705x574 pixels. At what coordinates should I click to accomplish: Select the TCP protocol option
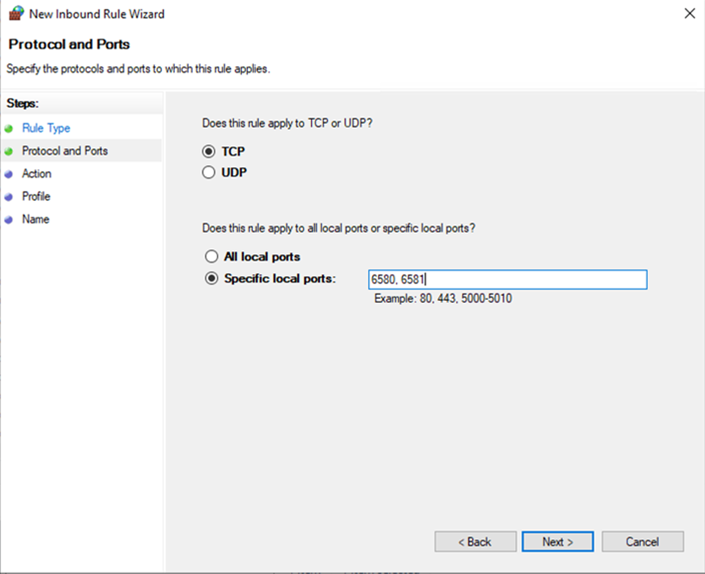click(x=209, y=151)
